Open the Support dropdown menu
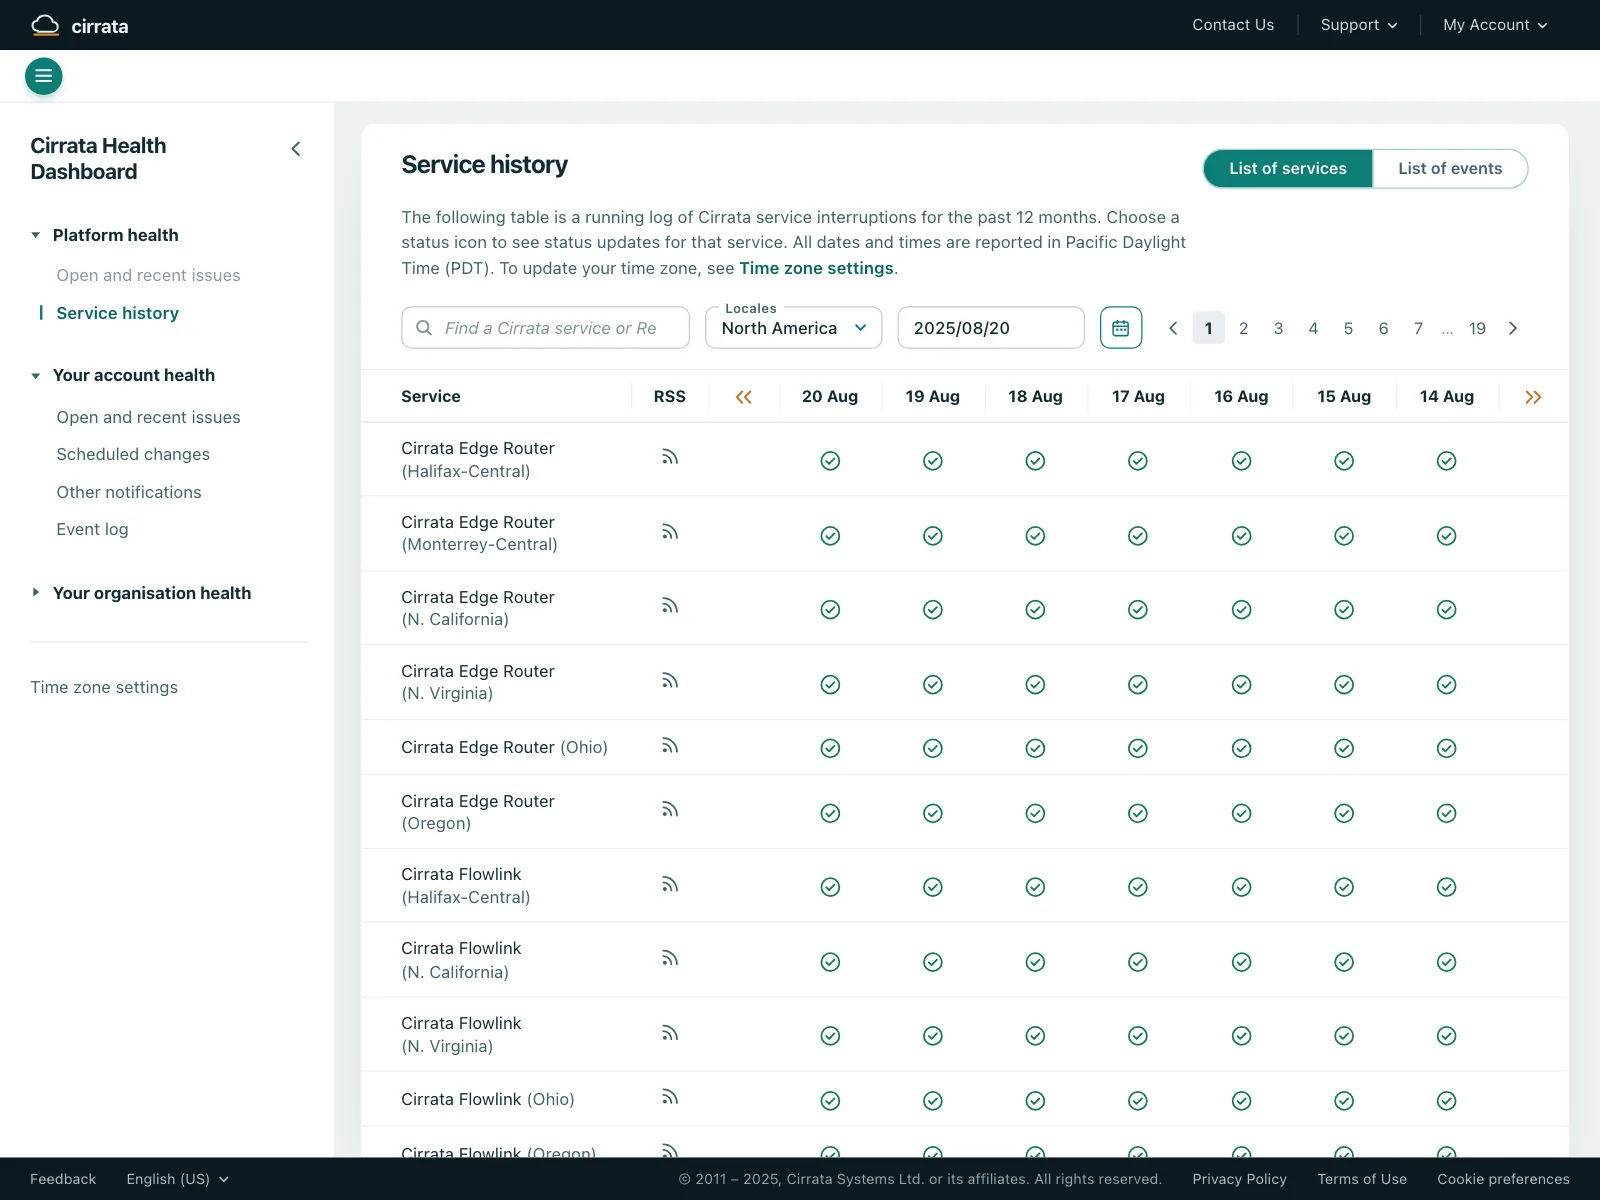 click(1359, 25)
